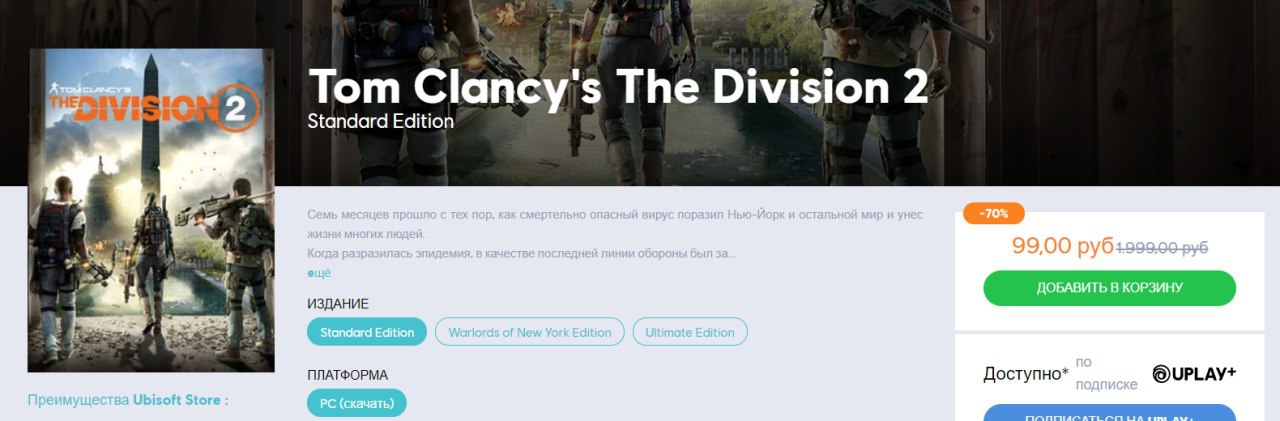Click The Division 2 logo on cover art
This screenshot has height=421, width=1280.
153,104
